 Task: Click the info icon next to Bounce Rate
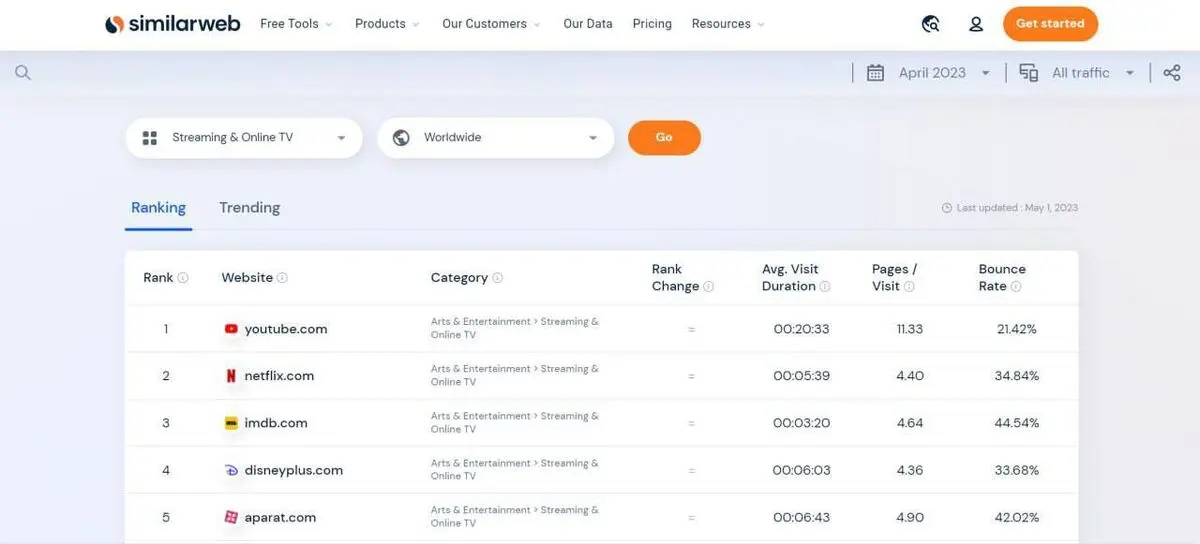pos(1015,286)
